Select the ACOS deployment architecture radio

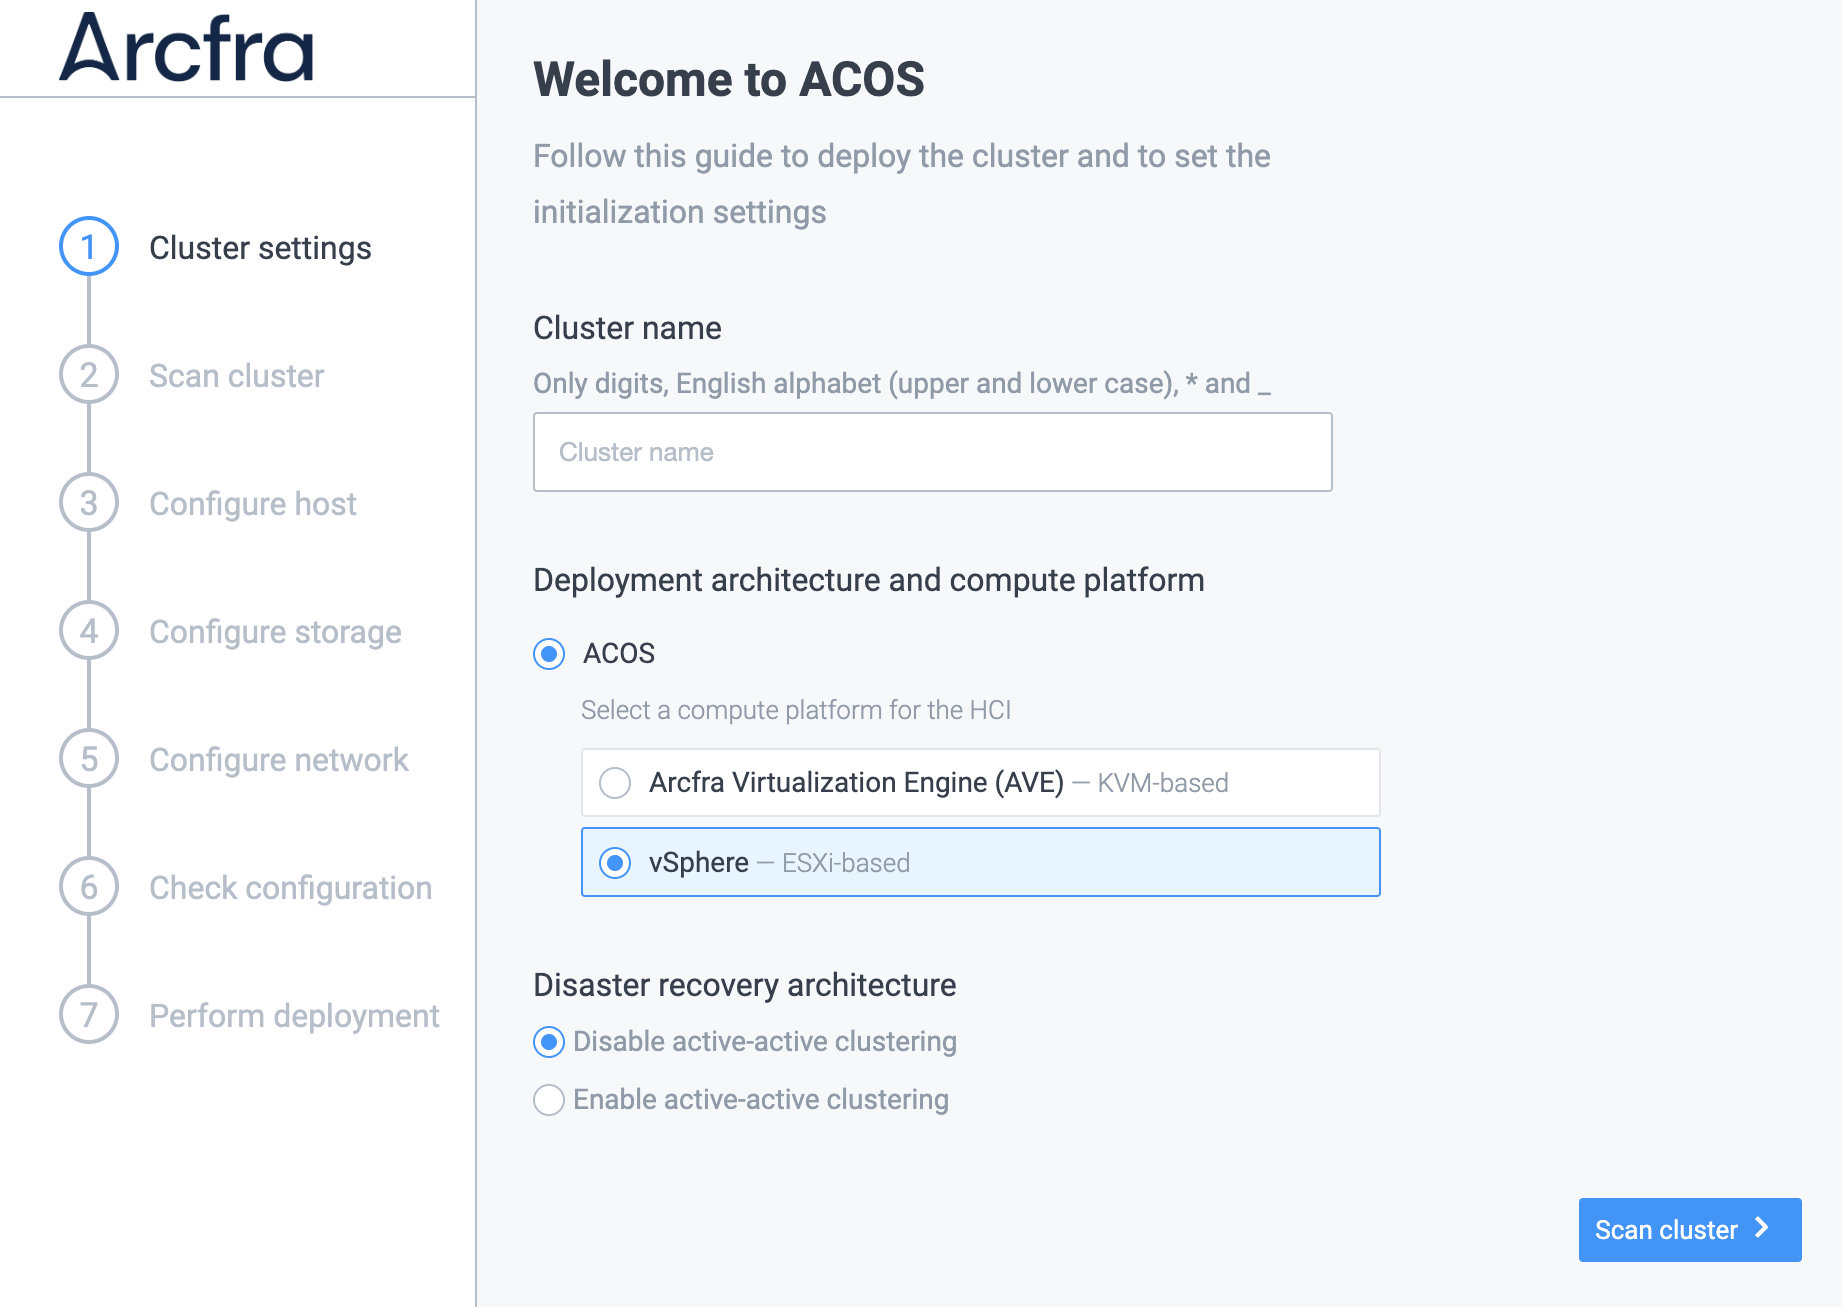click(x=549, y=654)
